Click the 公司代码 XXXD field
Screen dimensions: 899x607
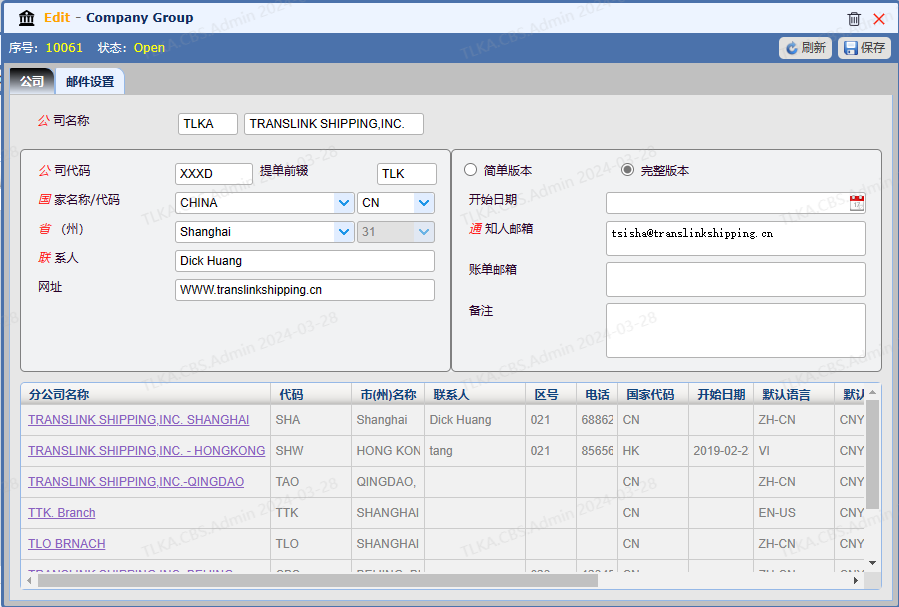click(214, 174)
